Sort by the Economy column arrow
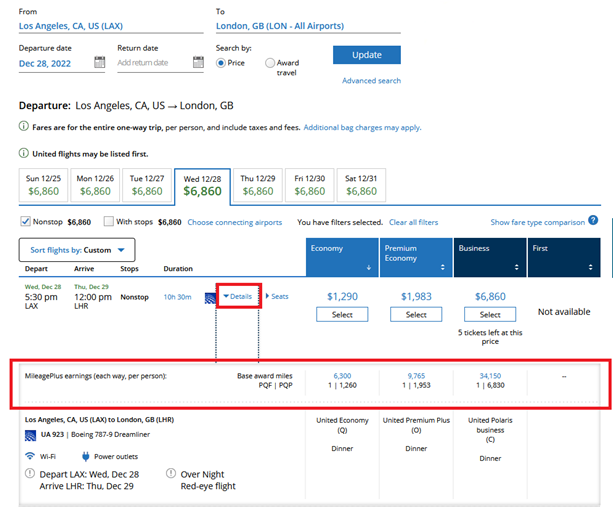This screenshot has height=509, width=613. click(x=369, y=268)
